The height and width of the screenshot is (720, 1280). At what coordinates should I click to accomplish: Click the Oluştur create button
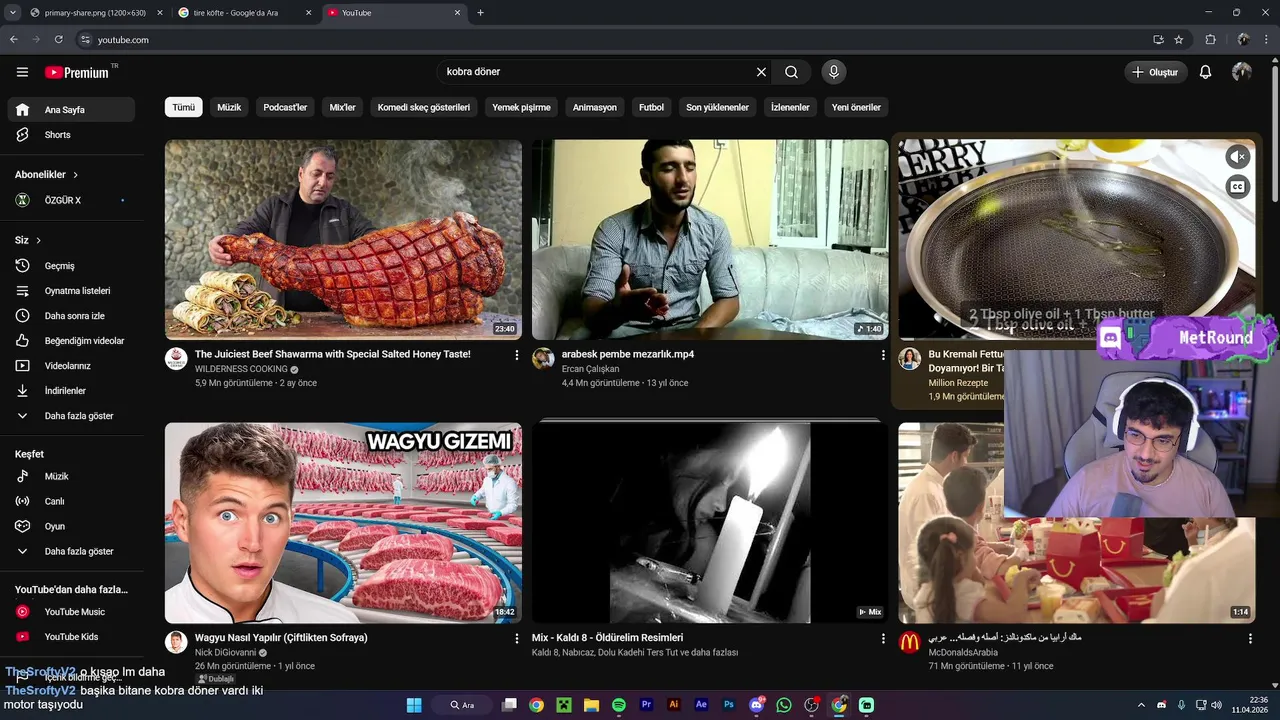(1155, 72)
